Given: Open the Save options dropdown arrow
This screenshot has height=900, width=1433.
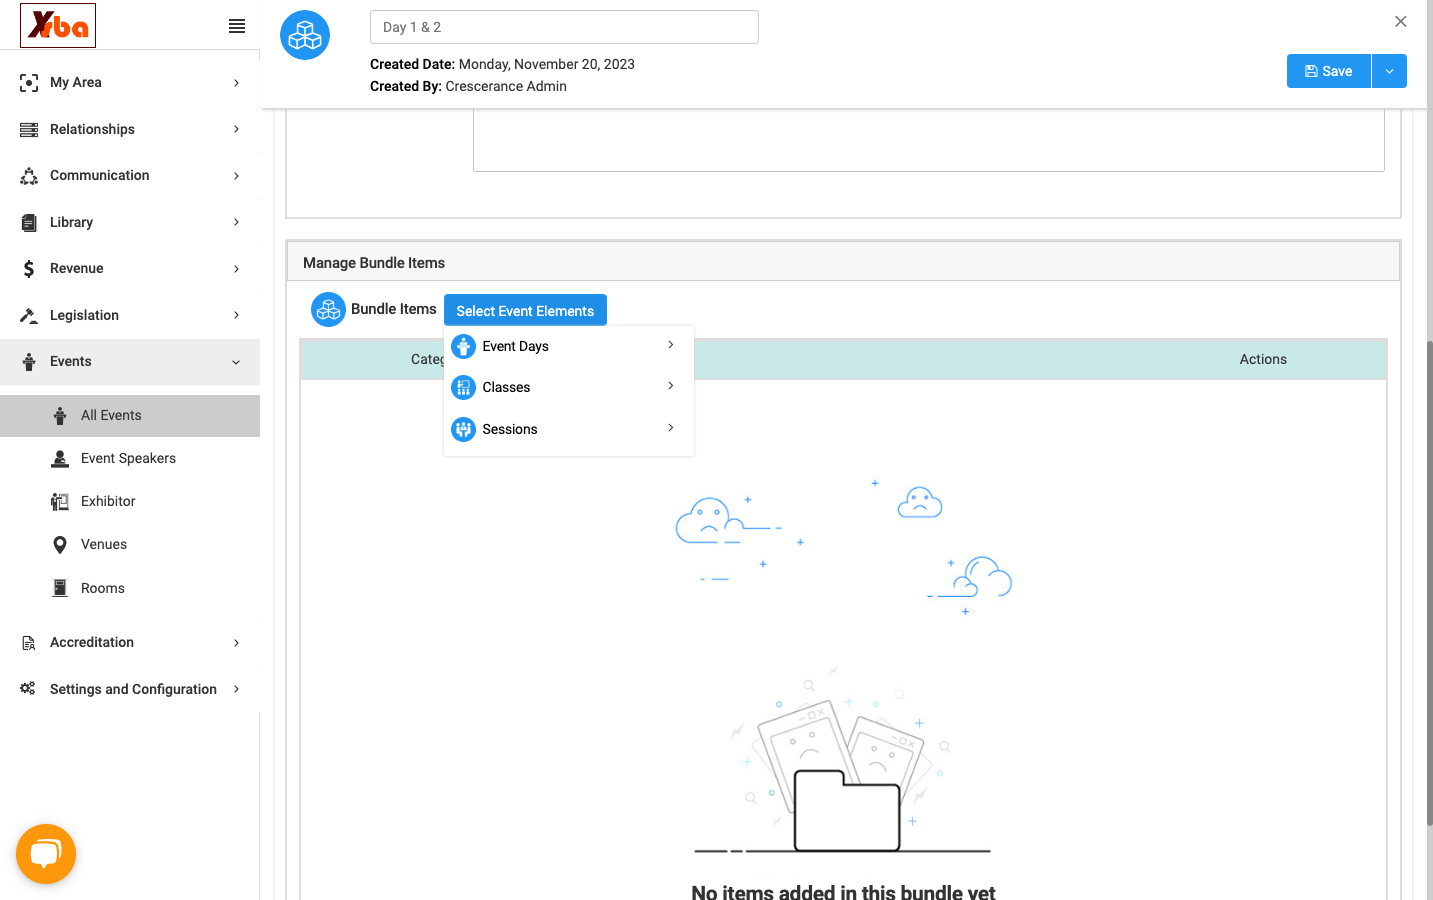Looking at the screenshot, I should point(1389,71).
